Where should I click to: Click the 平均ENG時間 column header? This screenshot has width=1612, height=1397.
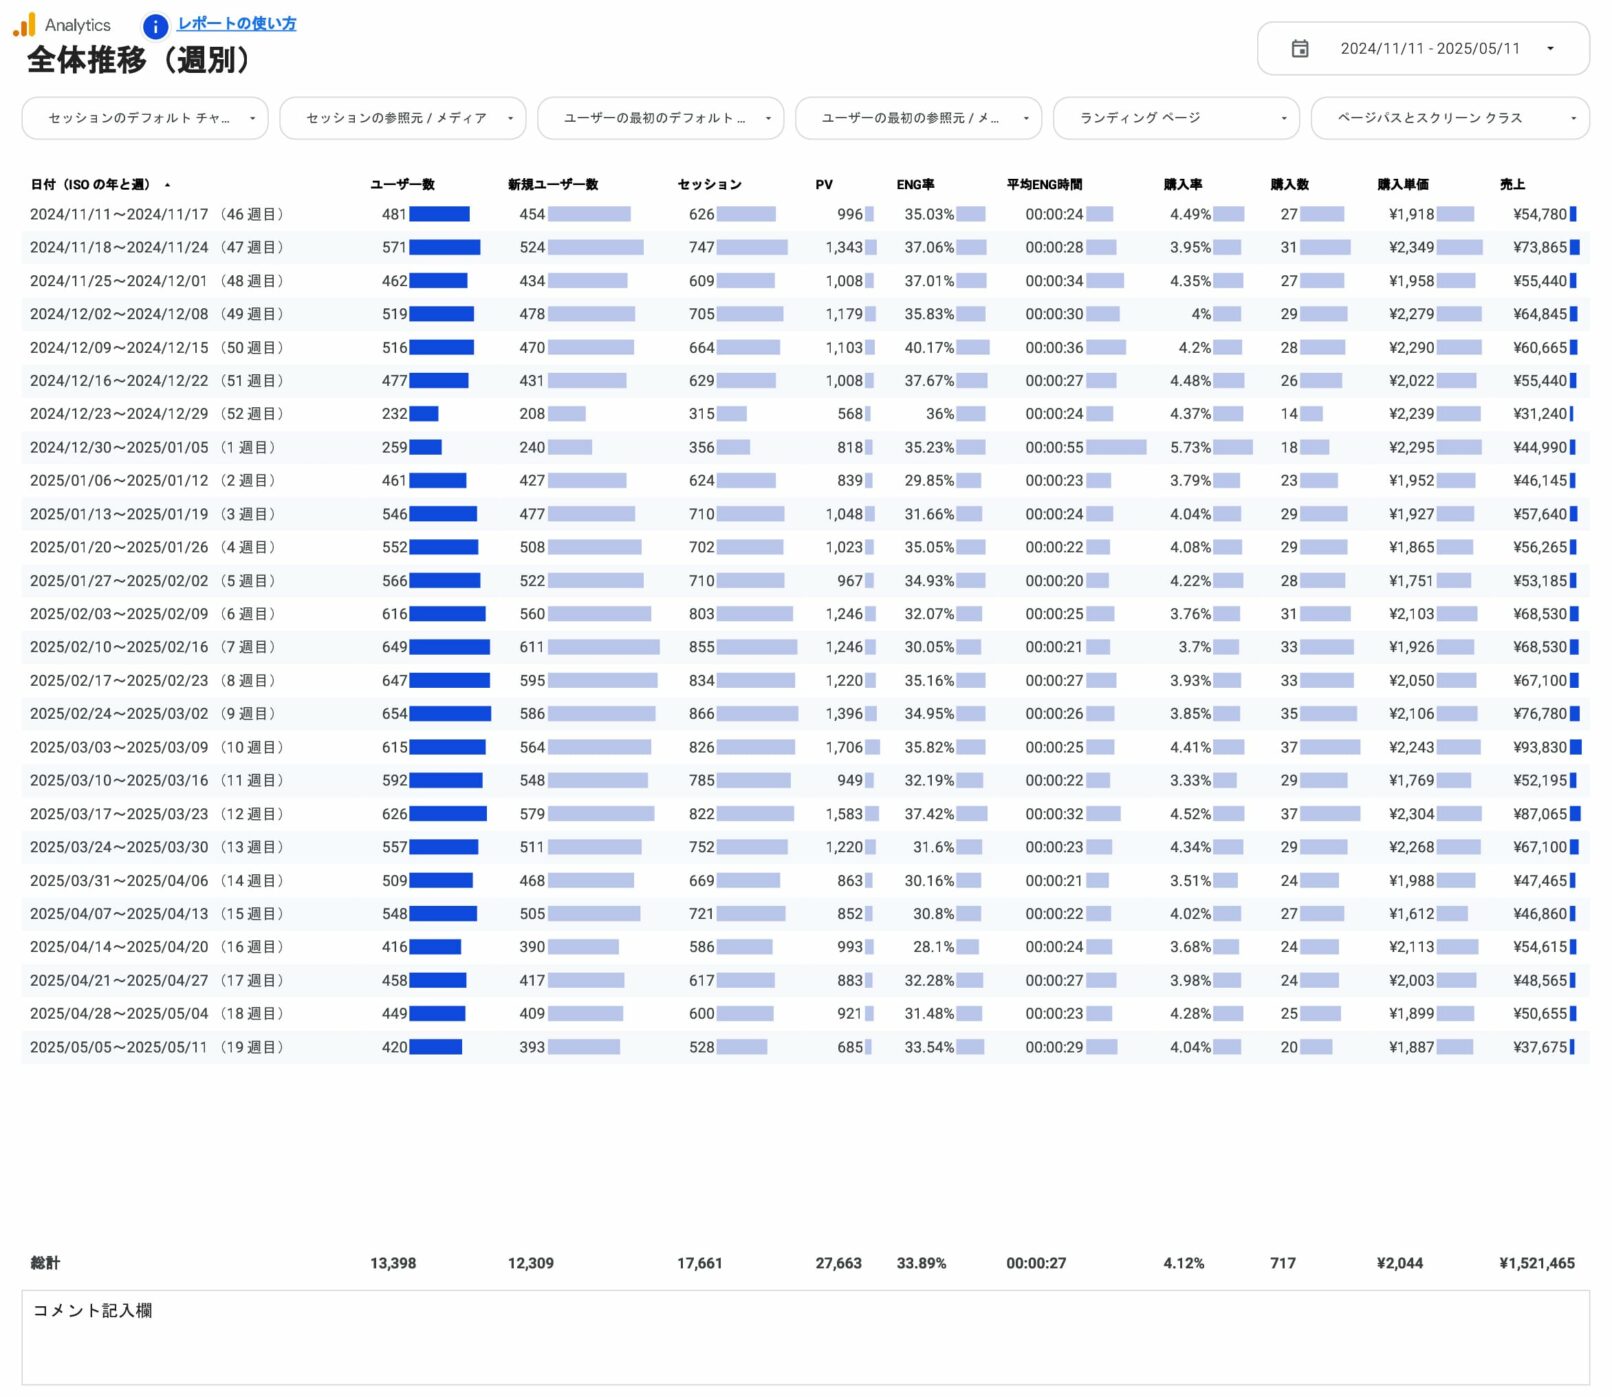1044,185
